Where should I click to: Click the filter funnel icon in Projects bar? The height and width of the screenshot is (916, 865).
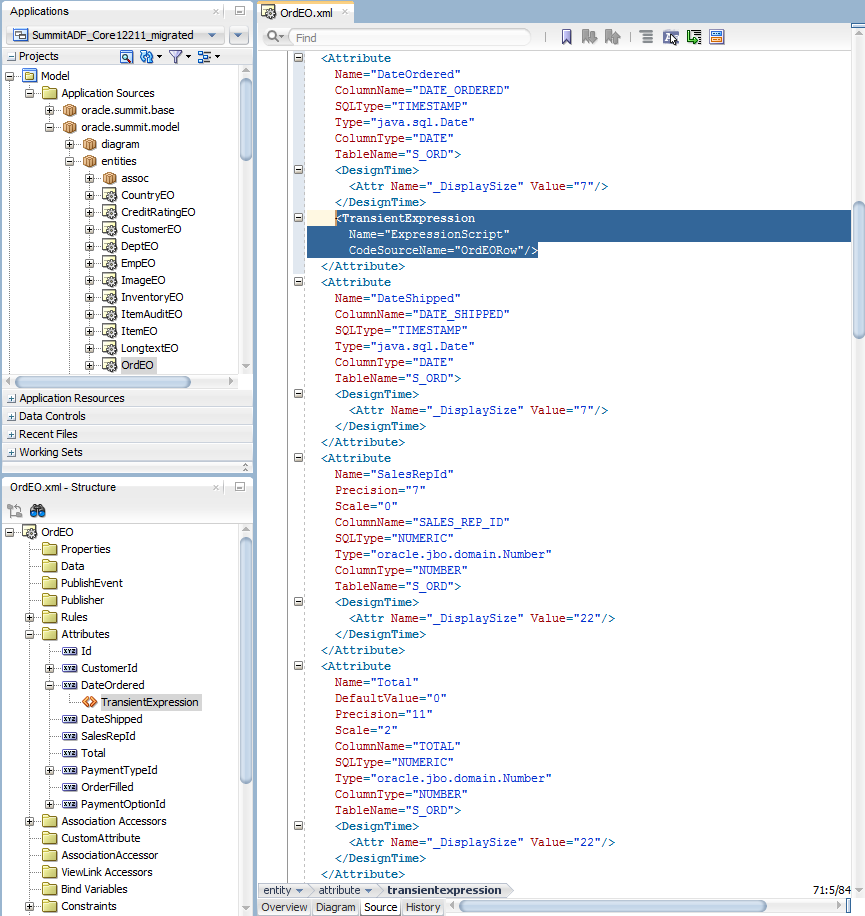pyautogui.click(x=176, y=57)
